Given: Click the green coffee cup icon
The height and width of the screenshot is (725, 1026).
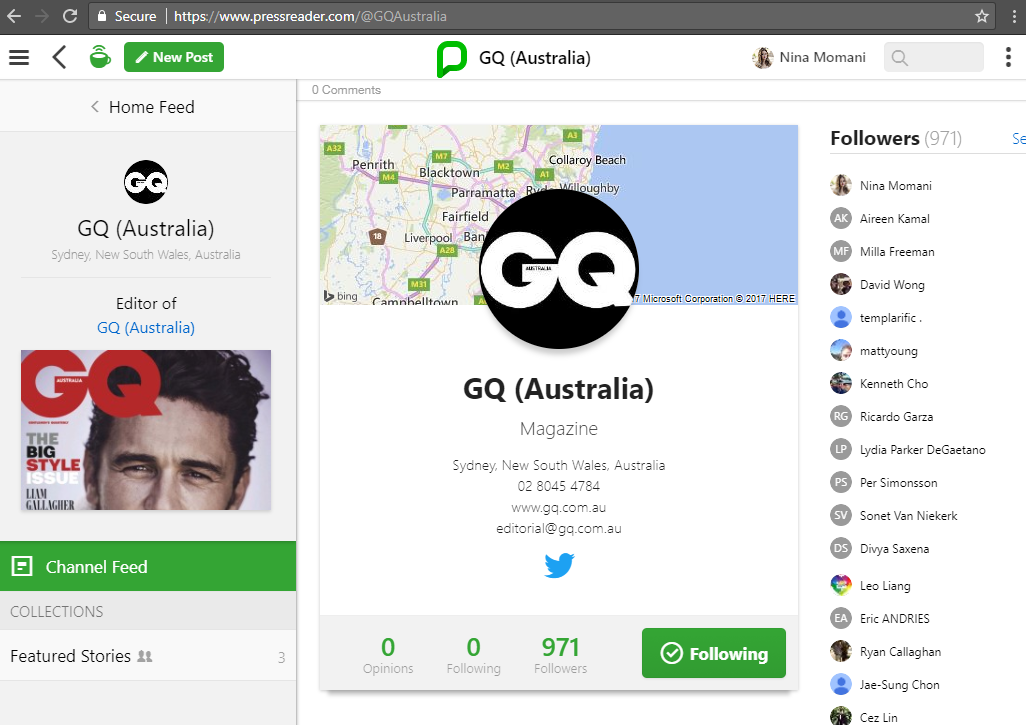Looking at the screenshot, I should (x=100, y=57).
